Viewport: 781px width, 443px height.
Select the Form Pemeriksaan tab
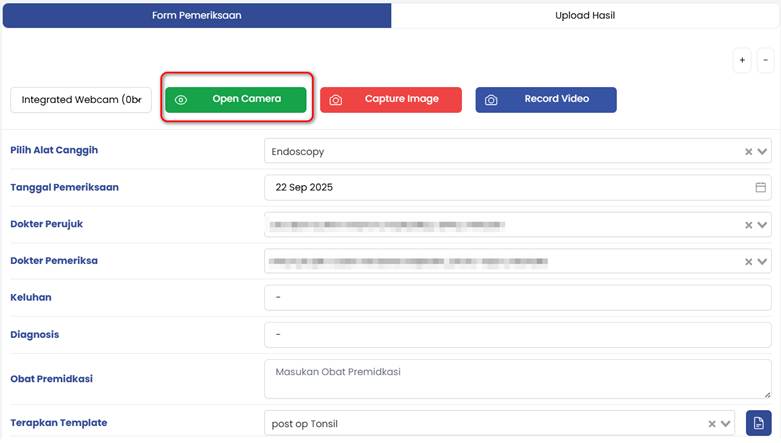point(196,16)
